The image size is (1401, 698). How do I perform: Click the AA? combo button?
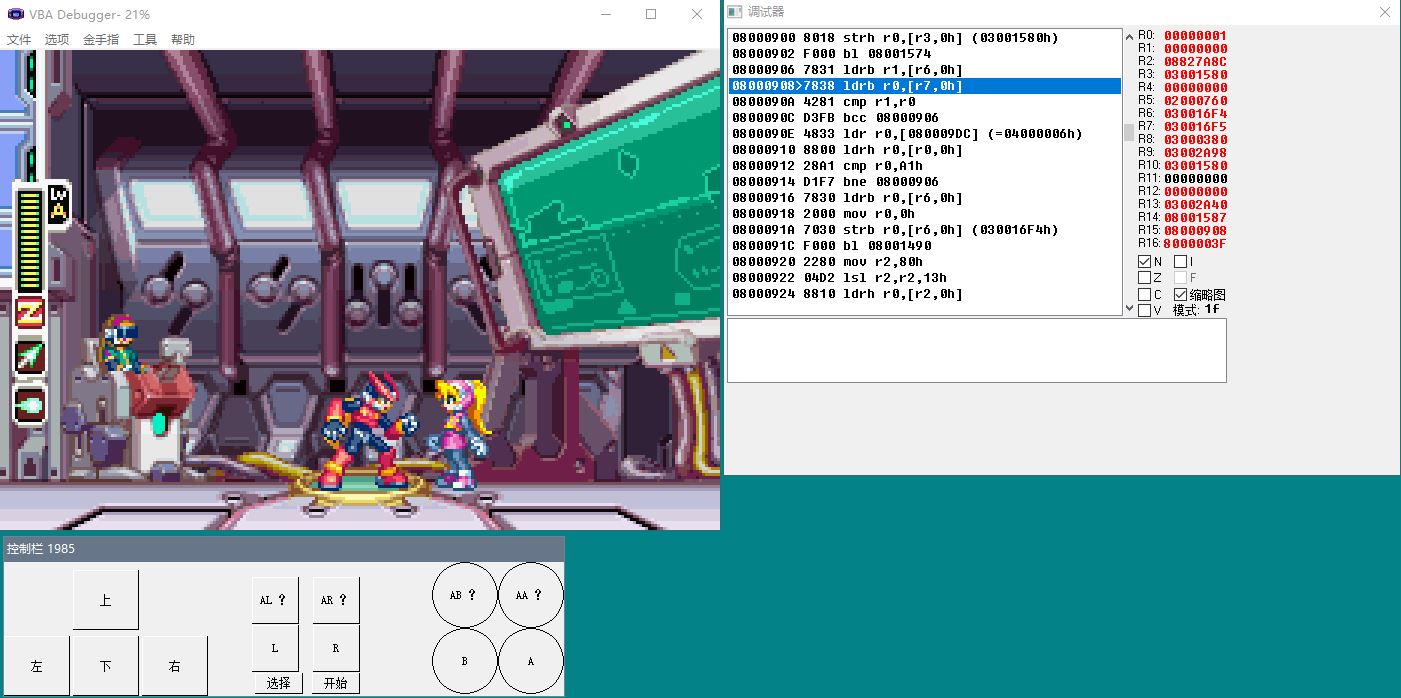pyautogui.click(x=531, y=594)
